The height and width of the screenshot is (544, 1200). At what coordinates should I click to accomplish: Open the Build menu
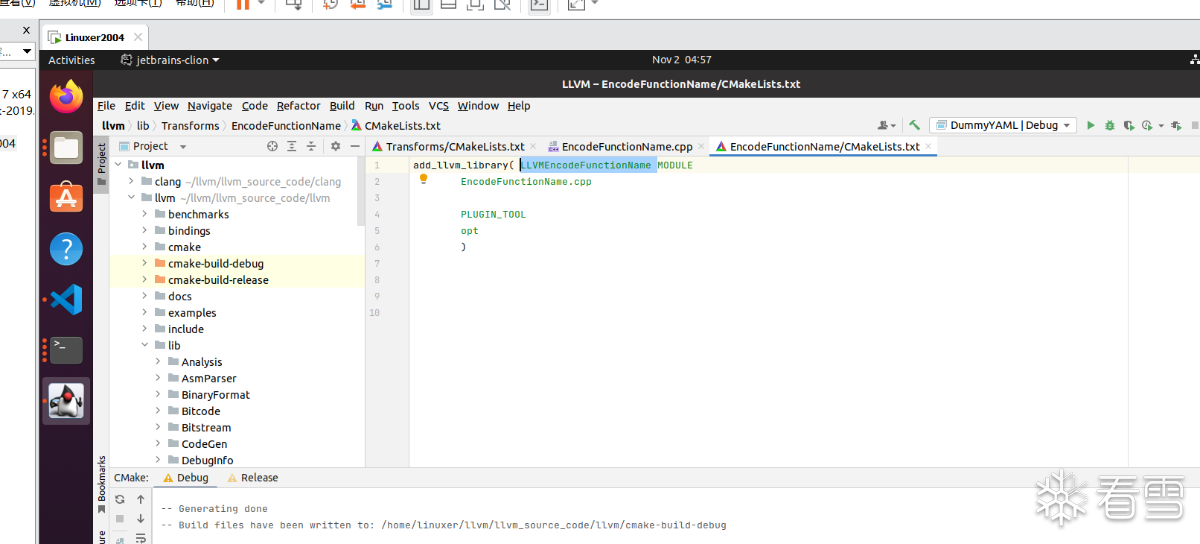click(x=342, y=106)
